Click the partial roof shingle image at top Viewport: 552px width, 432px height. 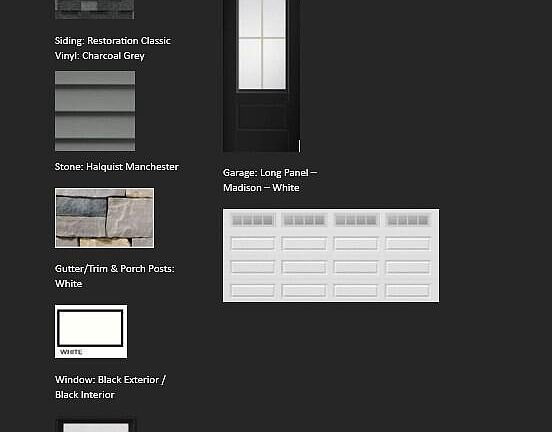pos(95,10)
